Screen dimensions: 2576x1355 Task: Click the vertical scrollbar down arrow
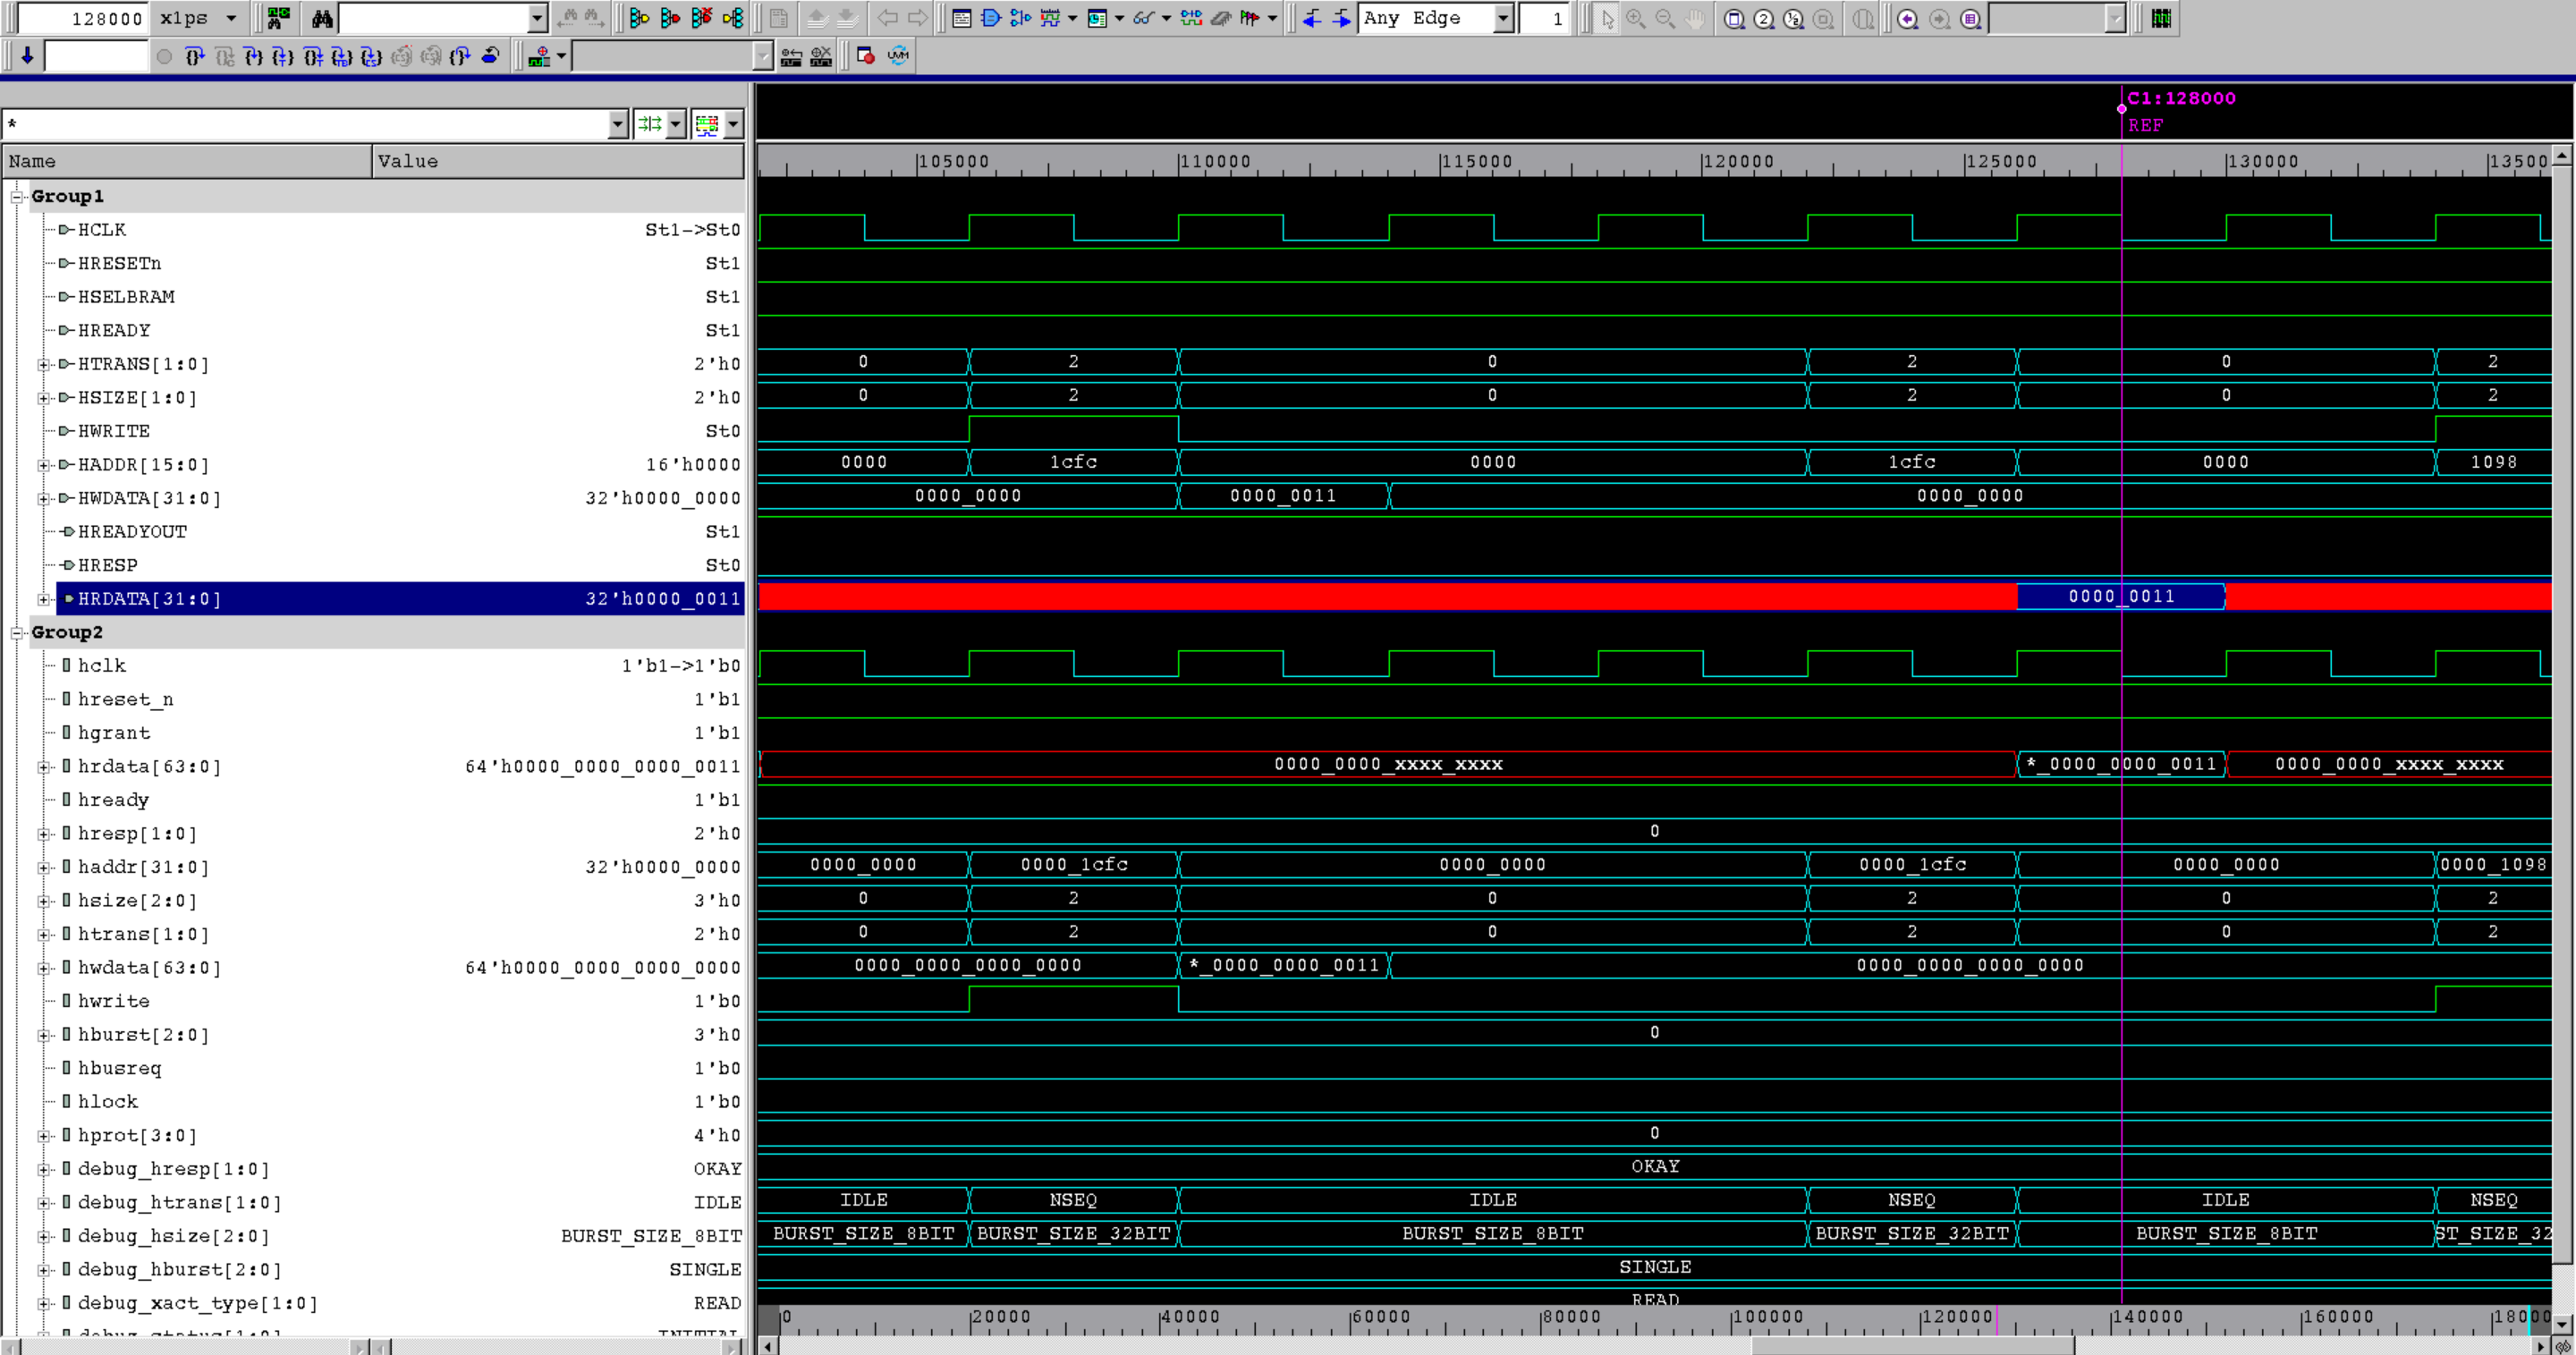pyautogui.click(x=2563, y=1323)
